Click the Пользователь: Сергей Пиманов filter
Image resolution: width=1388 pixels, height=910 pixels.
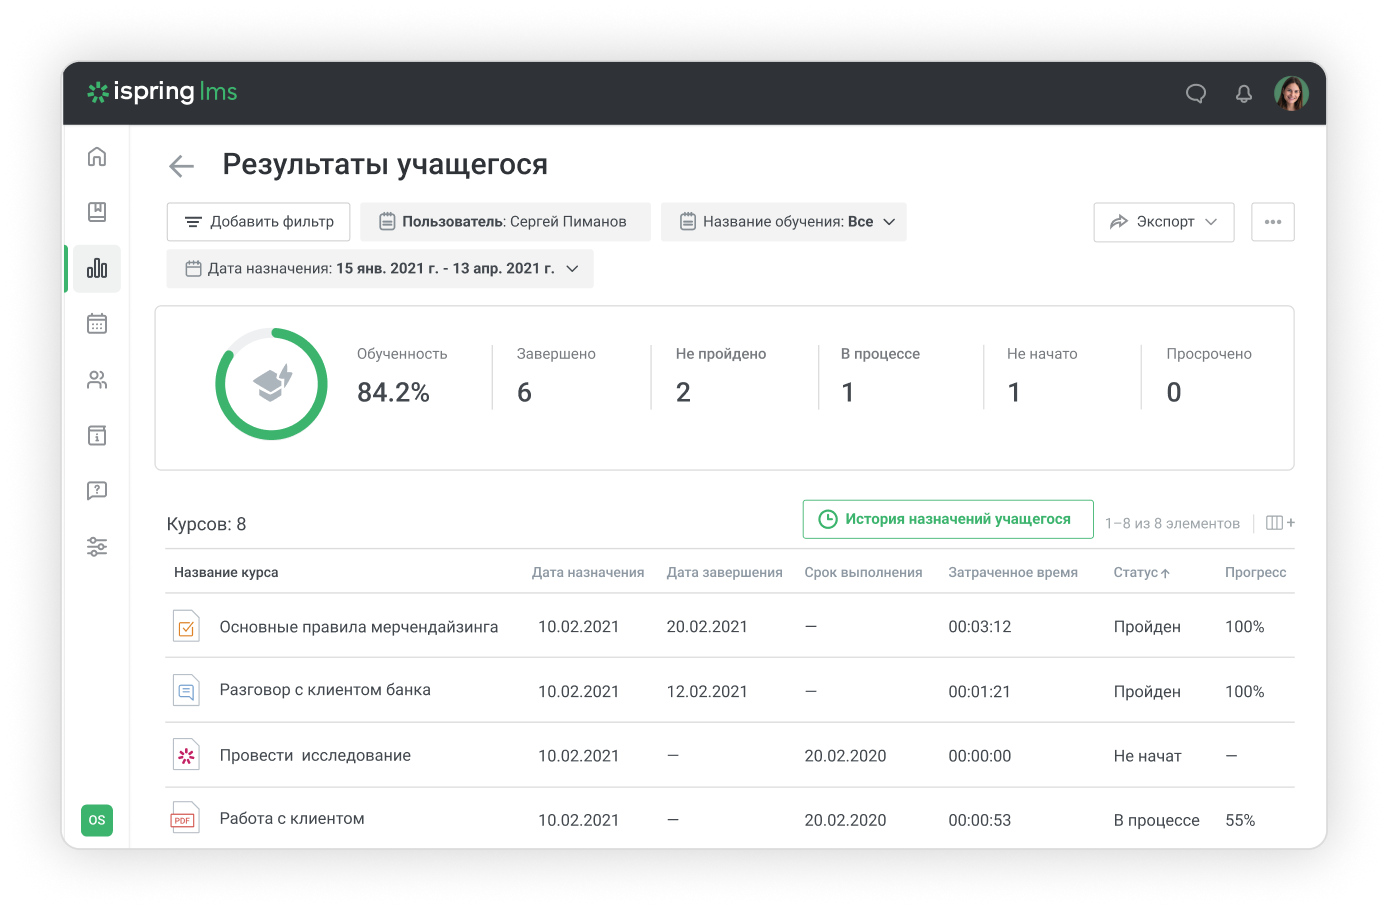coord(505,222)
